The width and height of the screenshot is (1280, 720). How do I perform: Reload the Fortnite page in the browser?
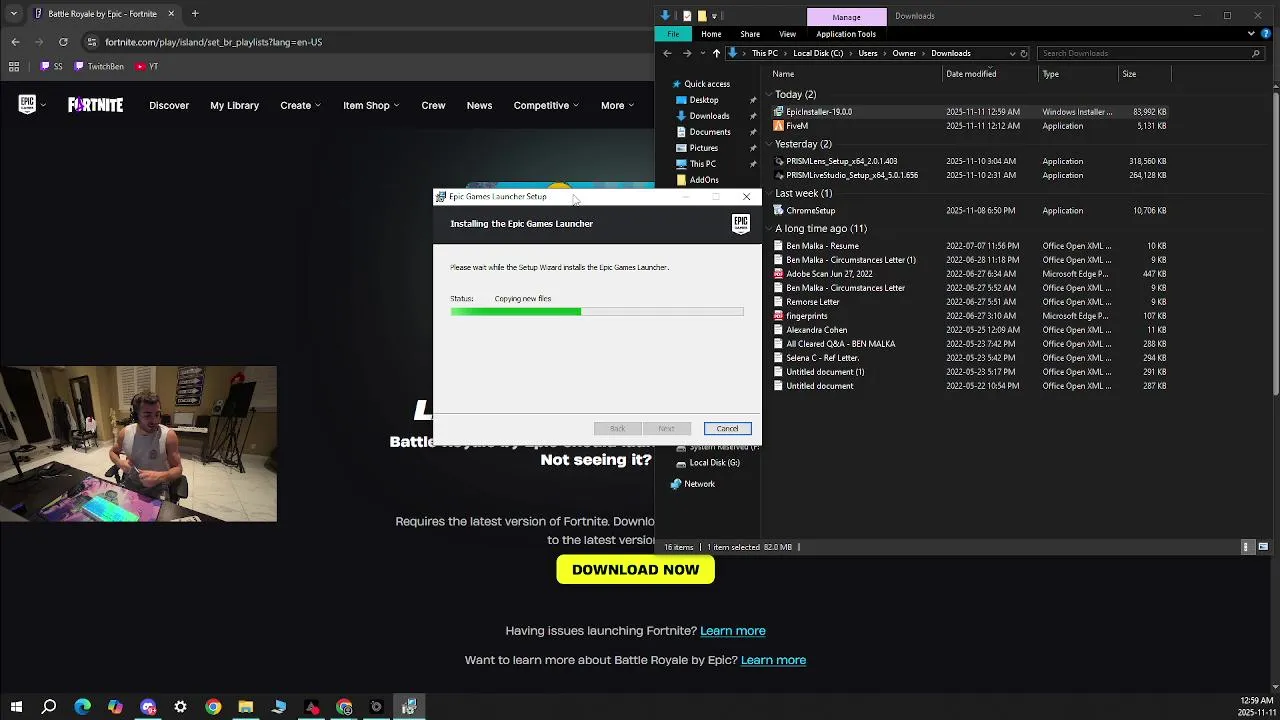click(x=63, y=42)
